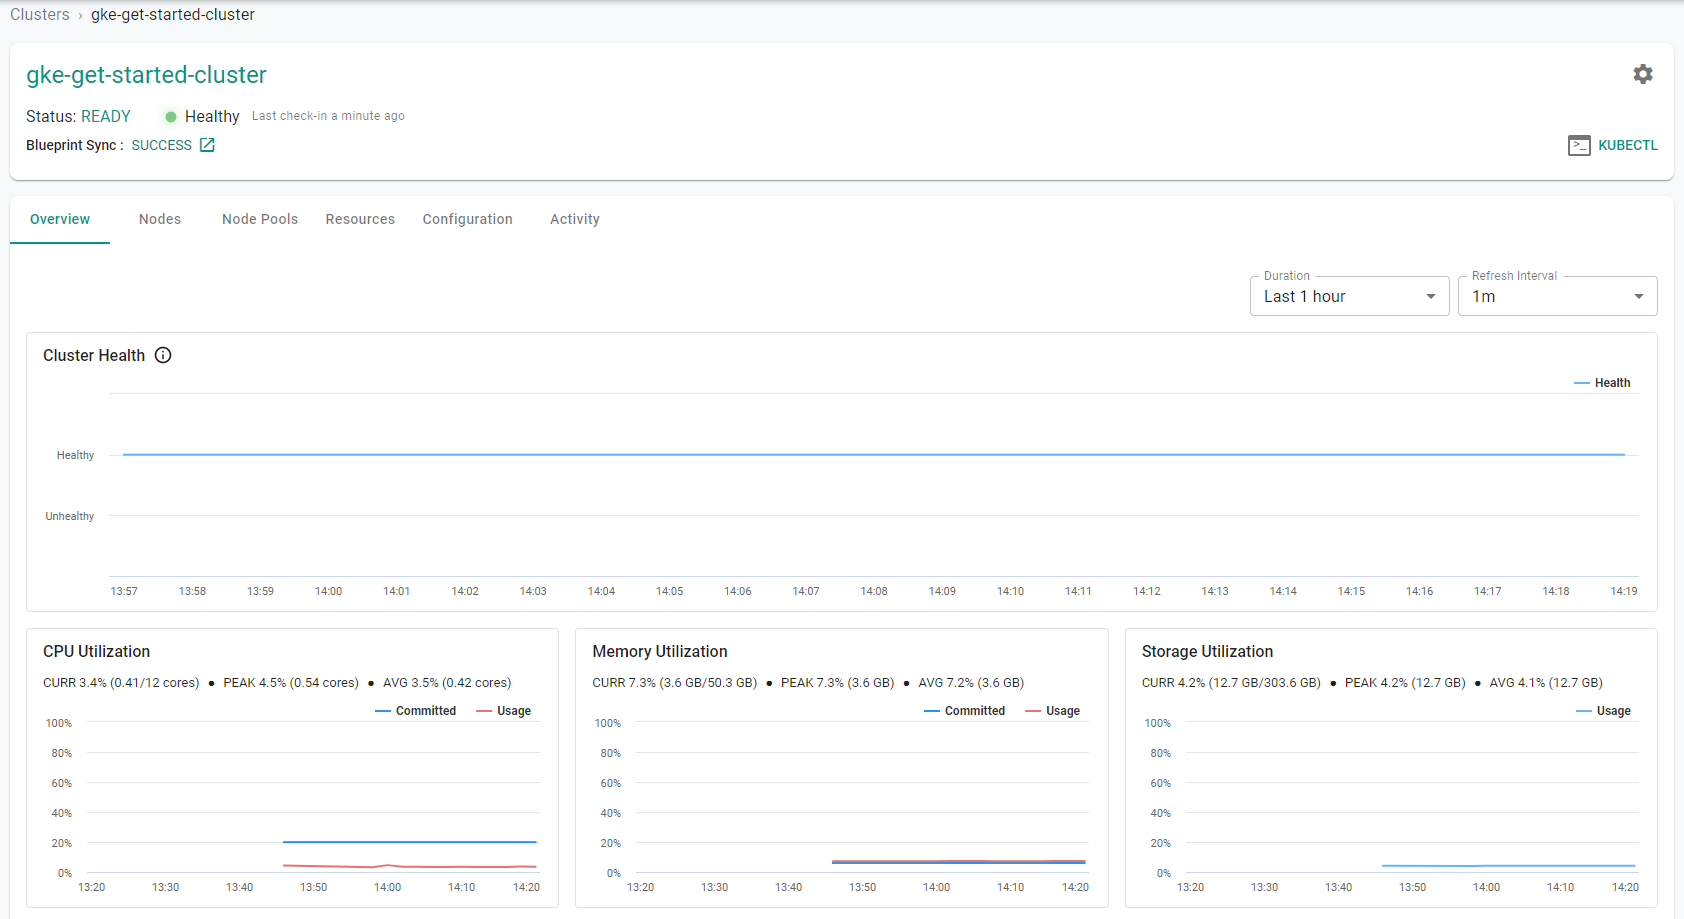Viewport: 1684px width, 919px height.
Task: Toggle Committed series in CPU Utilization legend
Action: [x=415, y=711]
